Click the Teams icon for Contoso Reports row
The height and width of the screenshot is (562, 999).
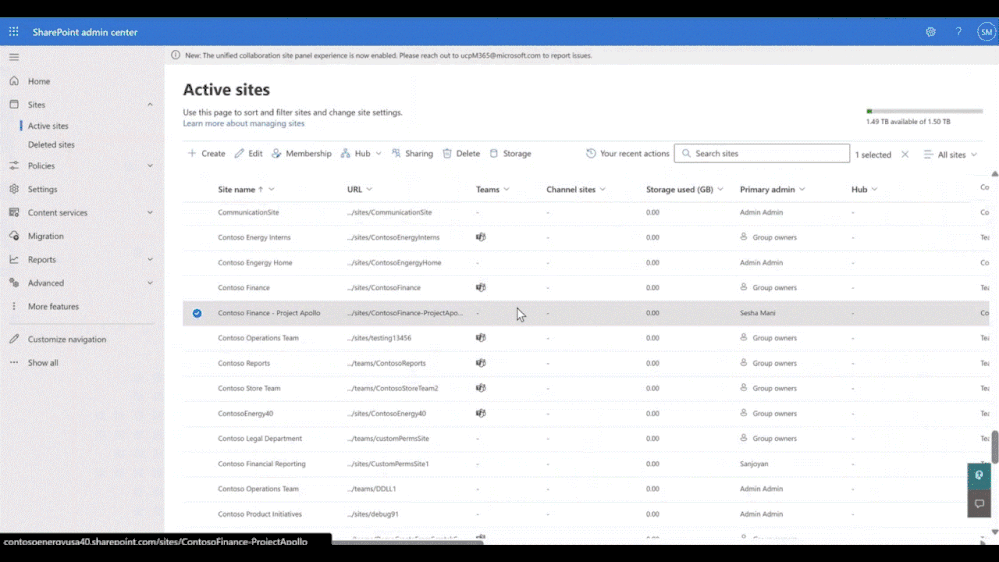[481, 363]
